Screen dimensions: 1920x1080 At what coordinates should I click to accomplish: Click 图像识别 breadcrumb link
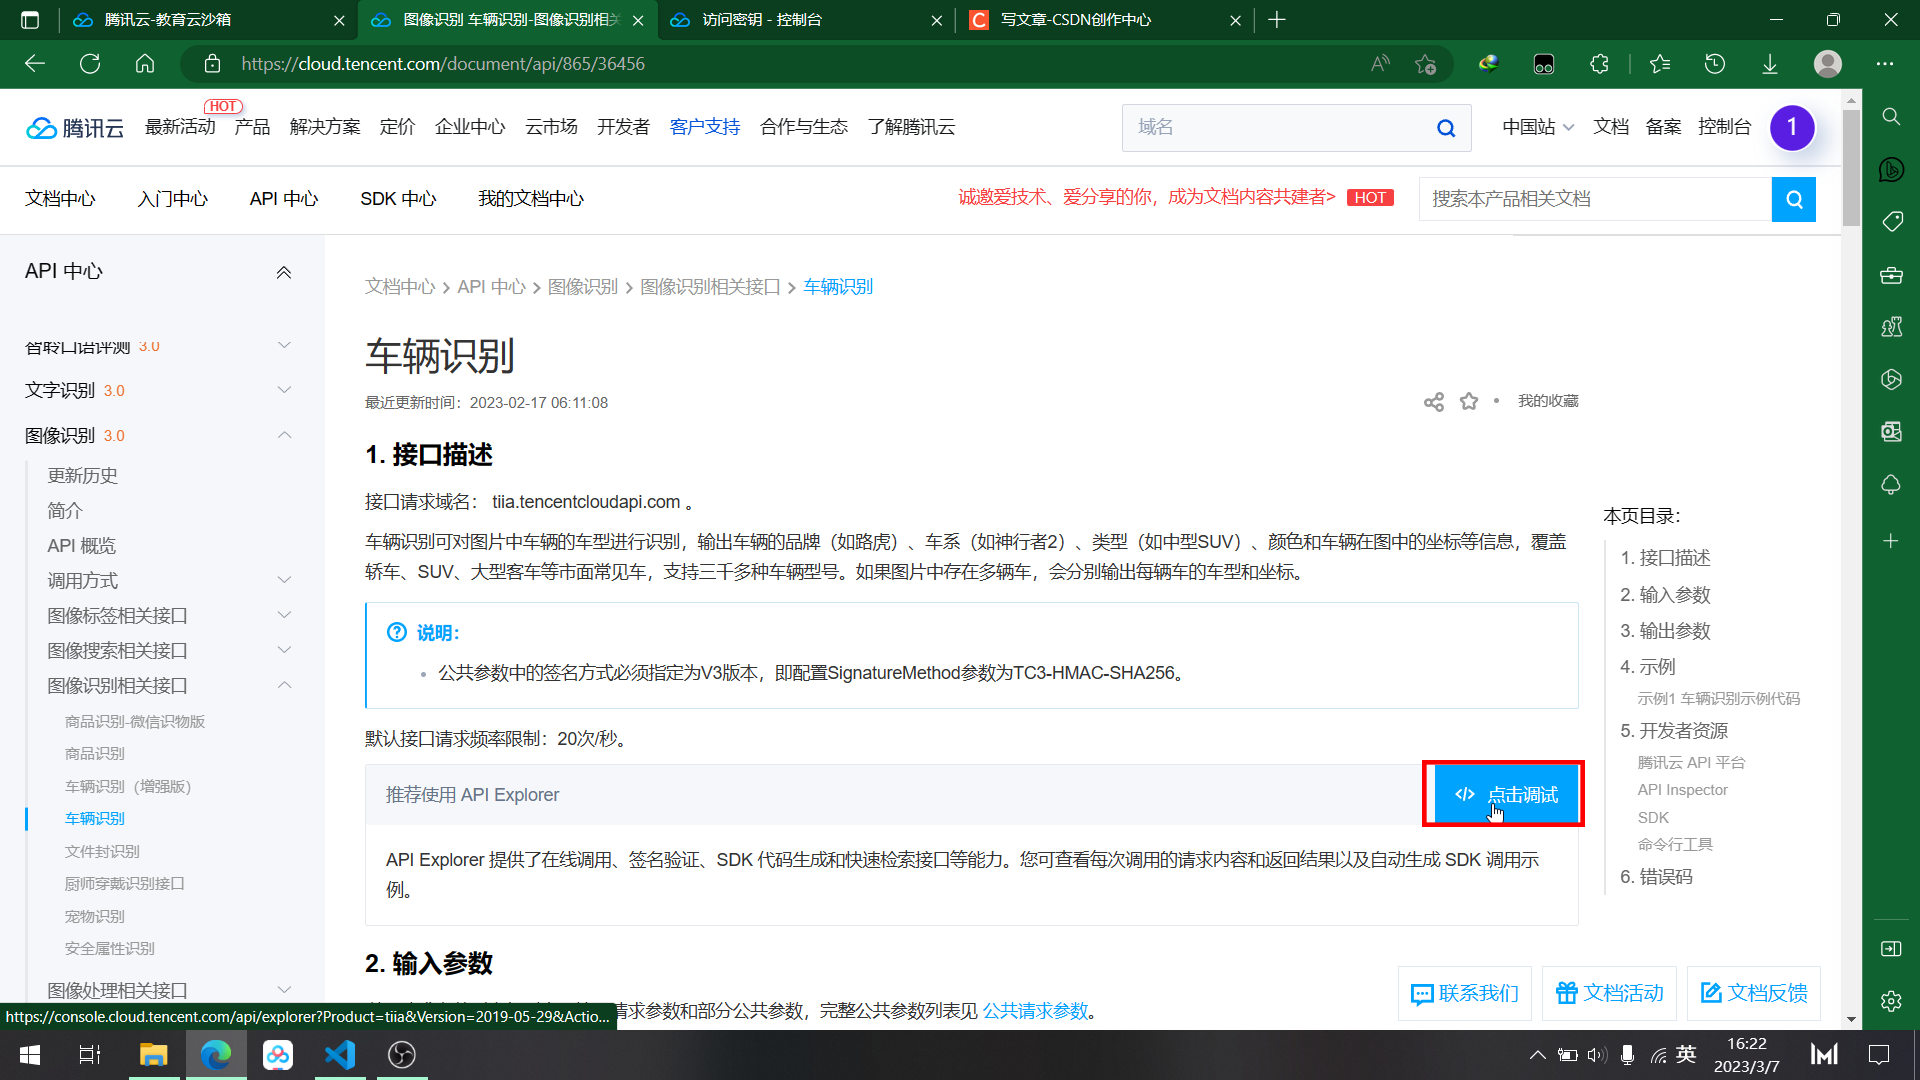point(583,287)
